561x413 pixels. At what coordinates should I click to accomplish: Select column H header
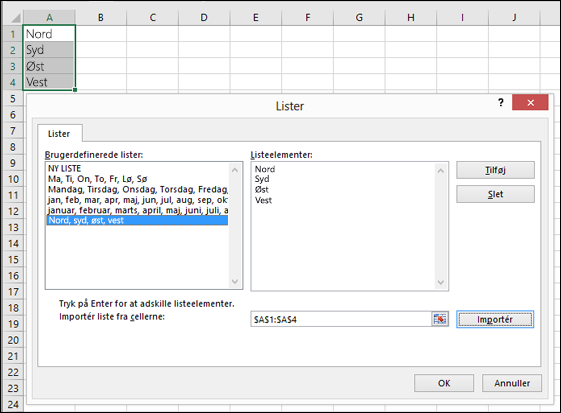tap(411, 17)
